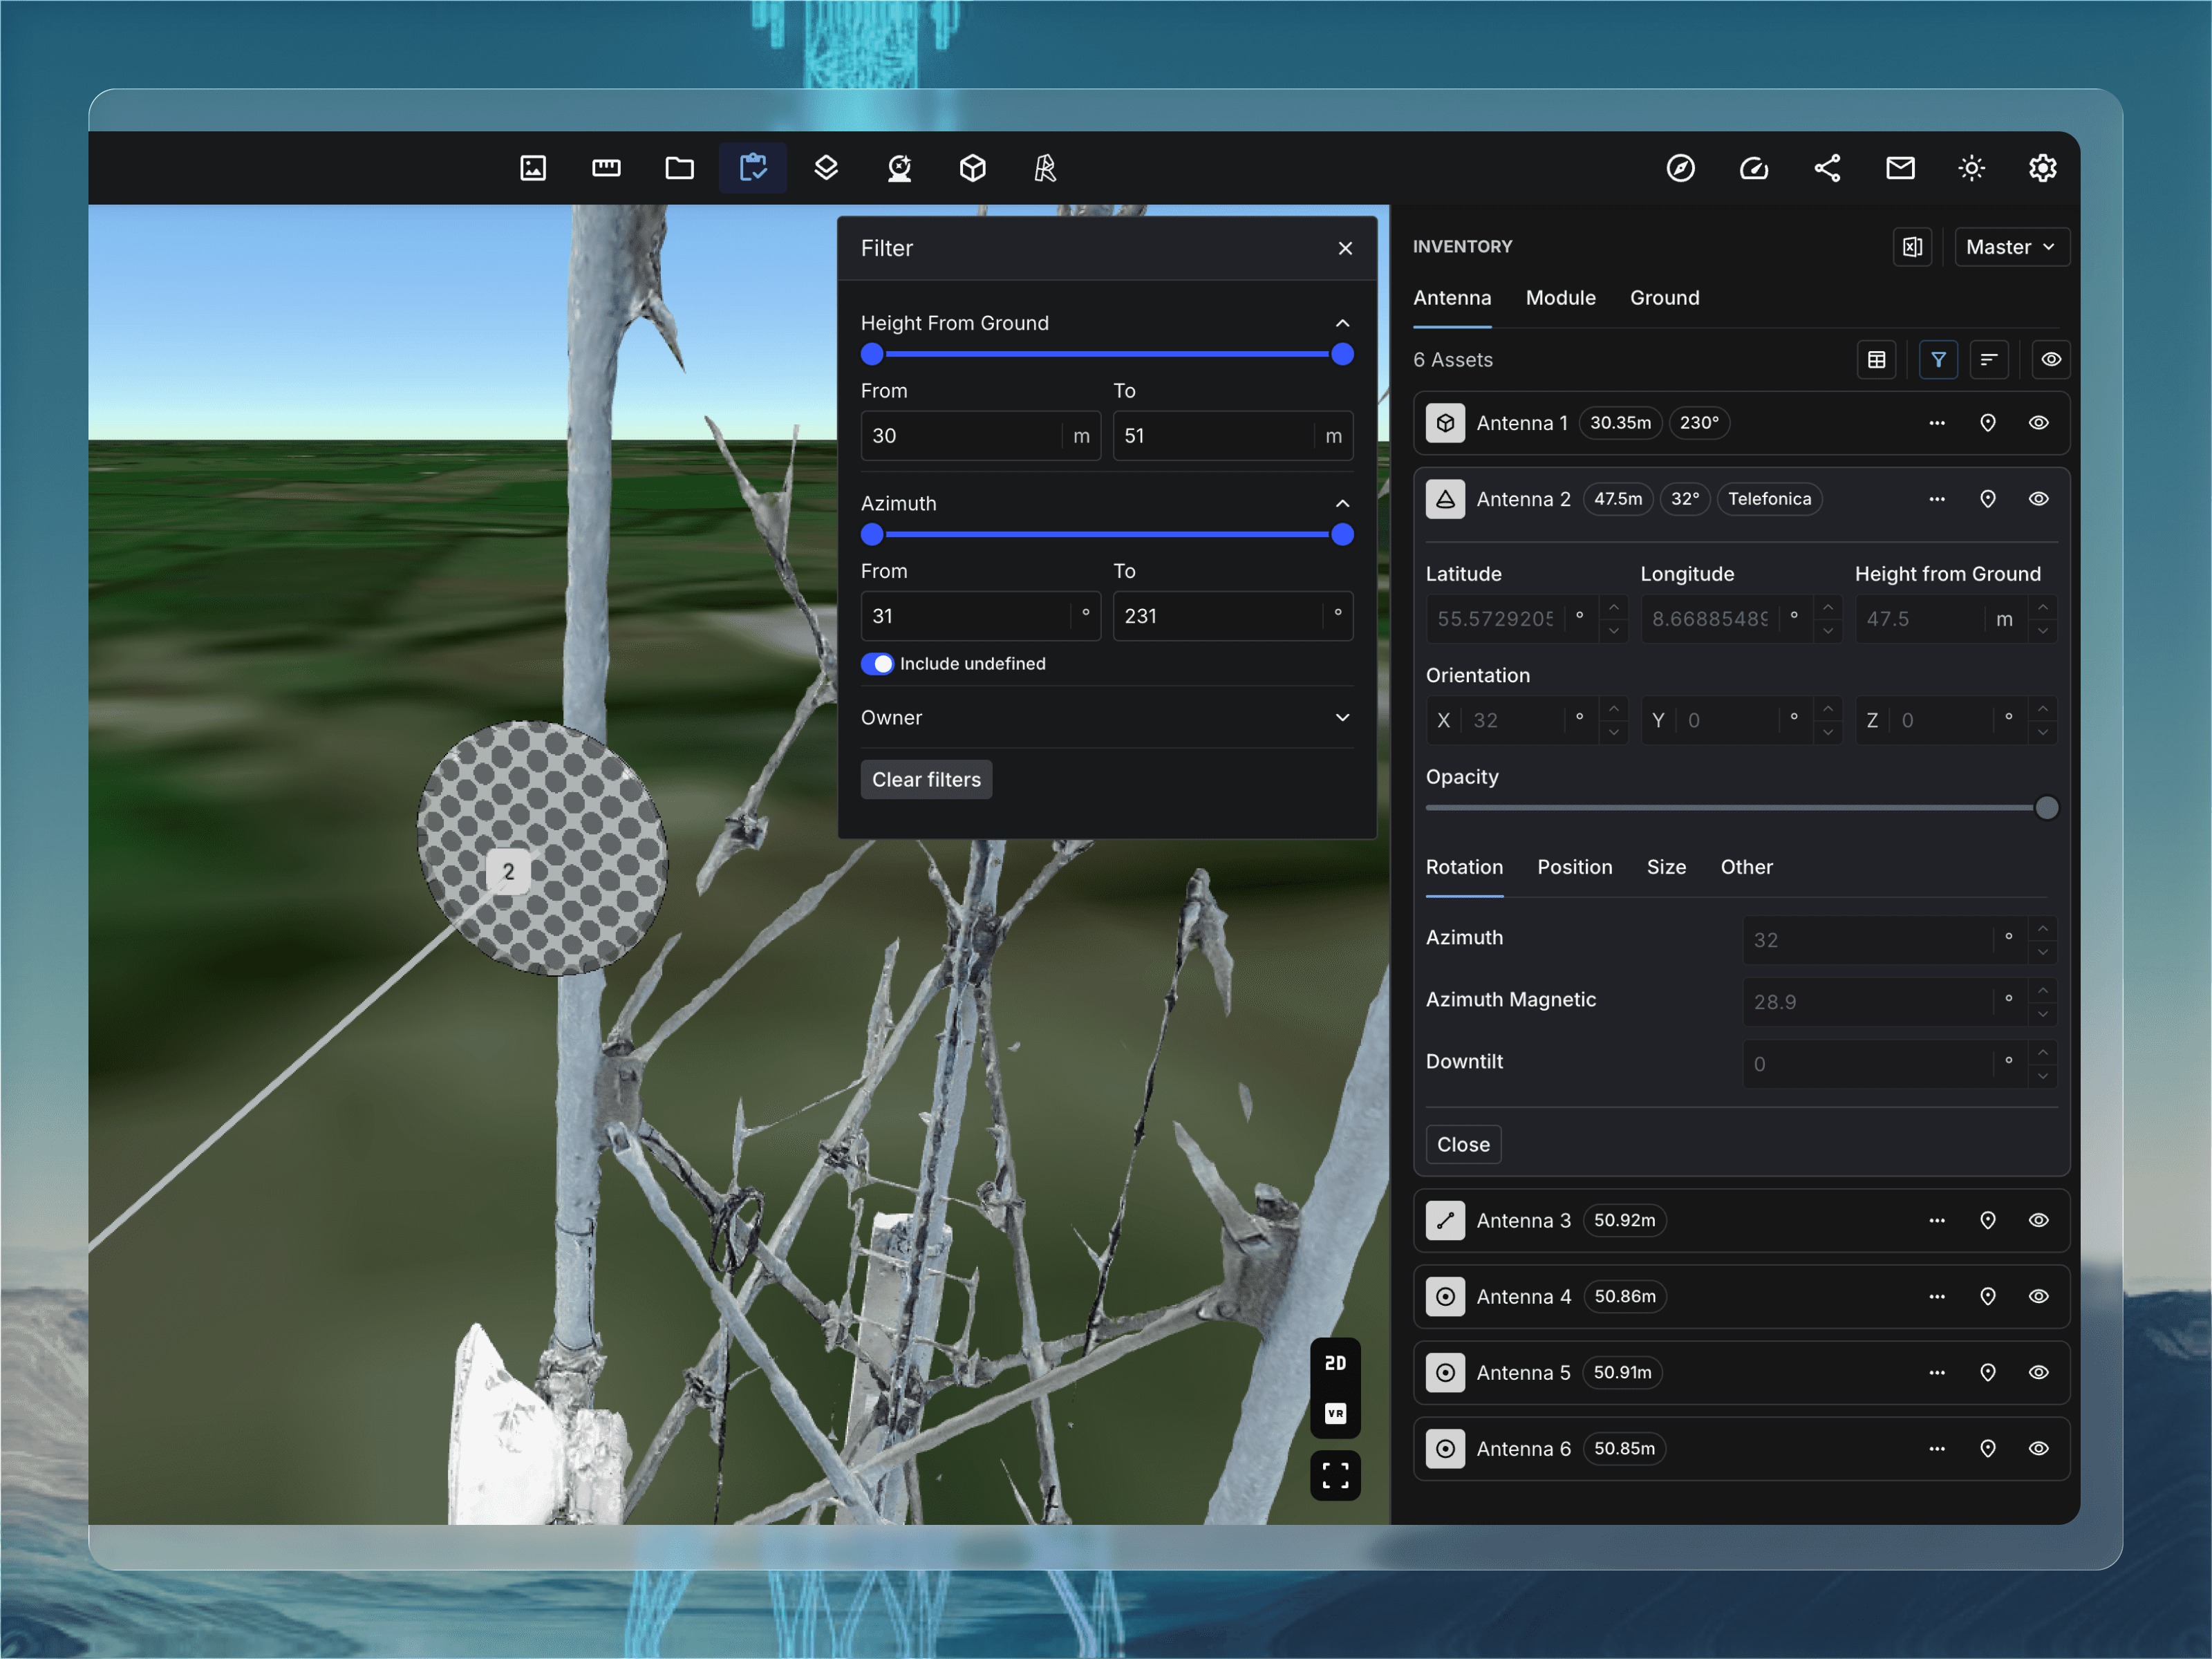Open the compass navigation icon
This screenshot has height=1659, width=2212.
pos(1680,168)
